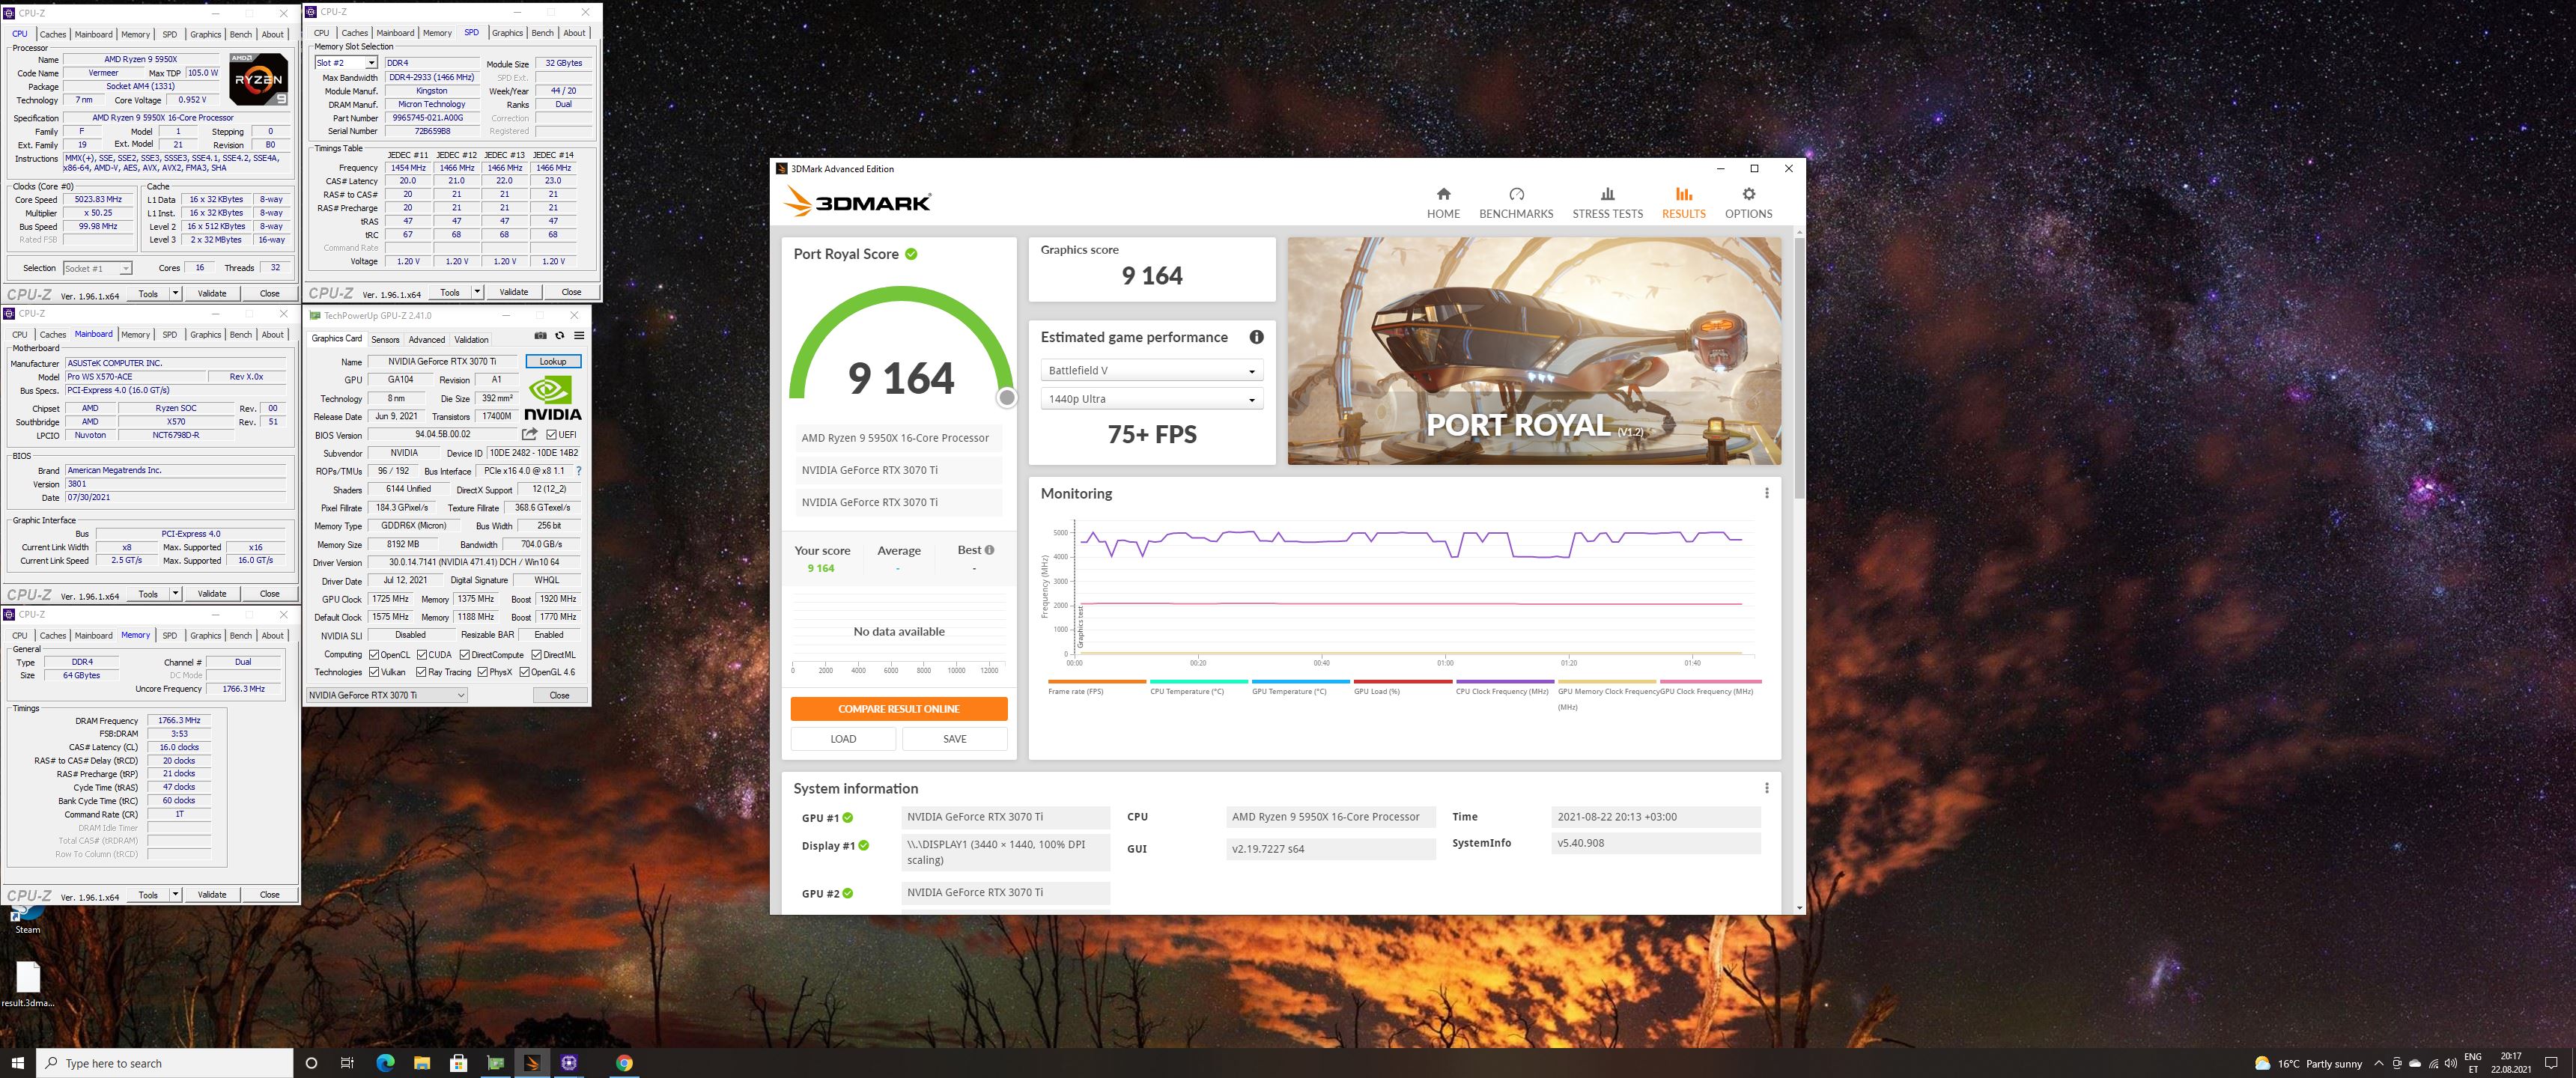Show hidden system tray icons

pos(2379,1063)
